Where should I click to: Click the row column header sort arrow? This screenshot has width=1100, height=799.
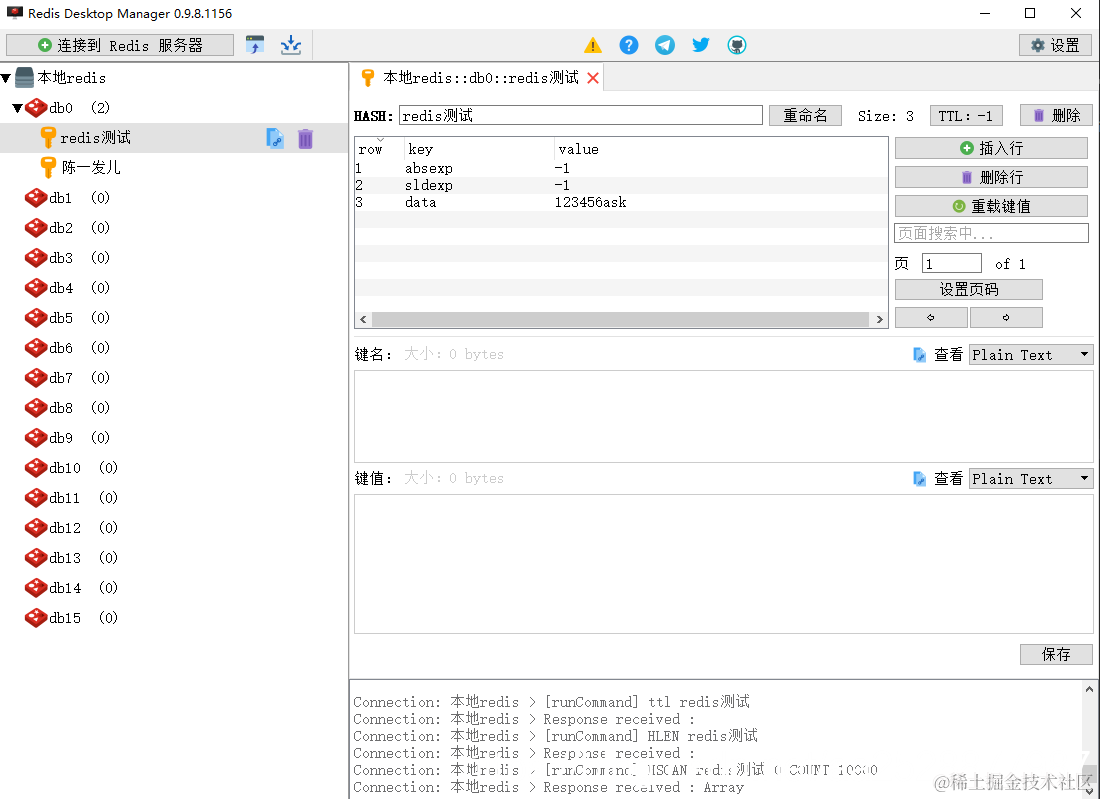point(380,140)
